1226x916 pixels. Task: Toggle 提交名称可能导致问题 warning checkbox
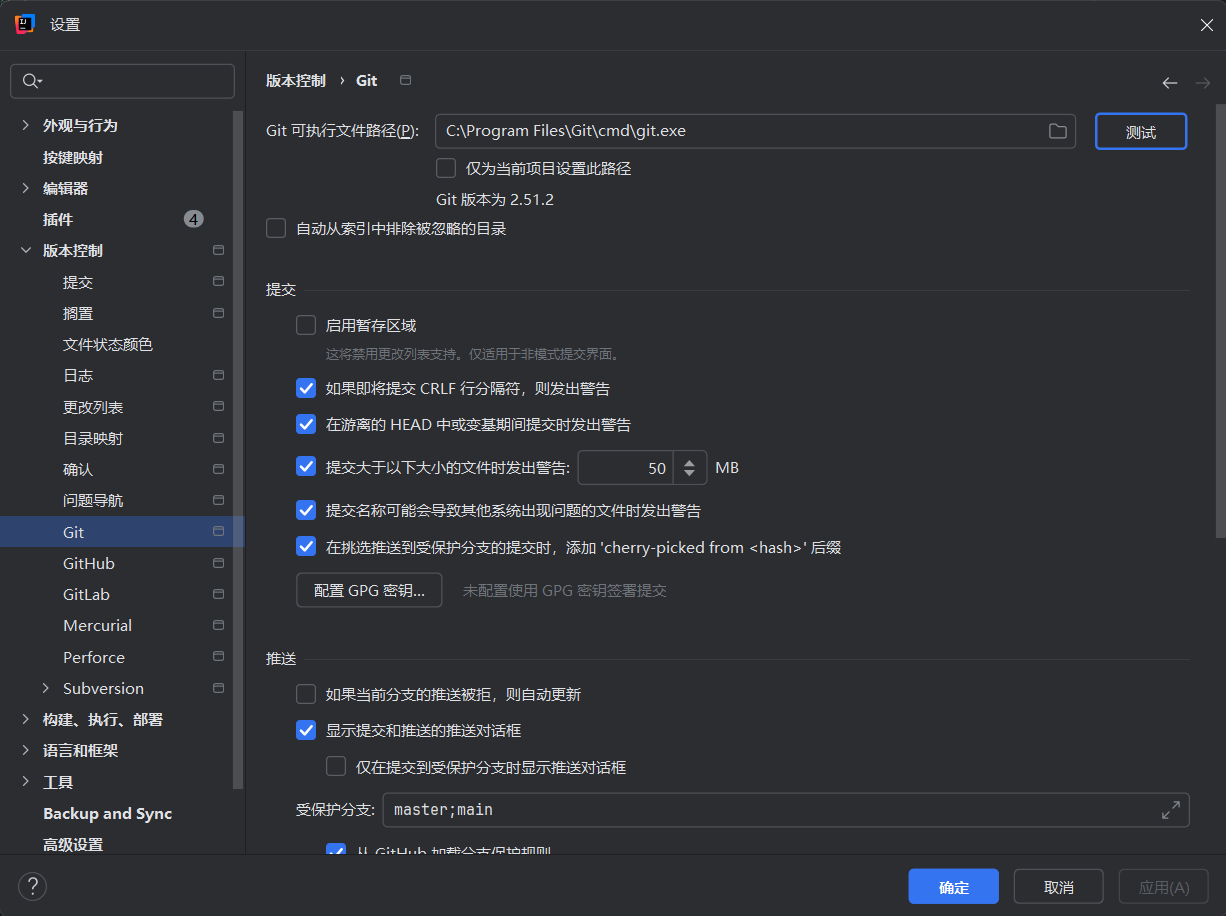[x=306, y=510]
